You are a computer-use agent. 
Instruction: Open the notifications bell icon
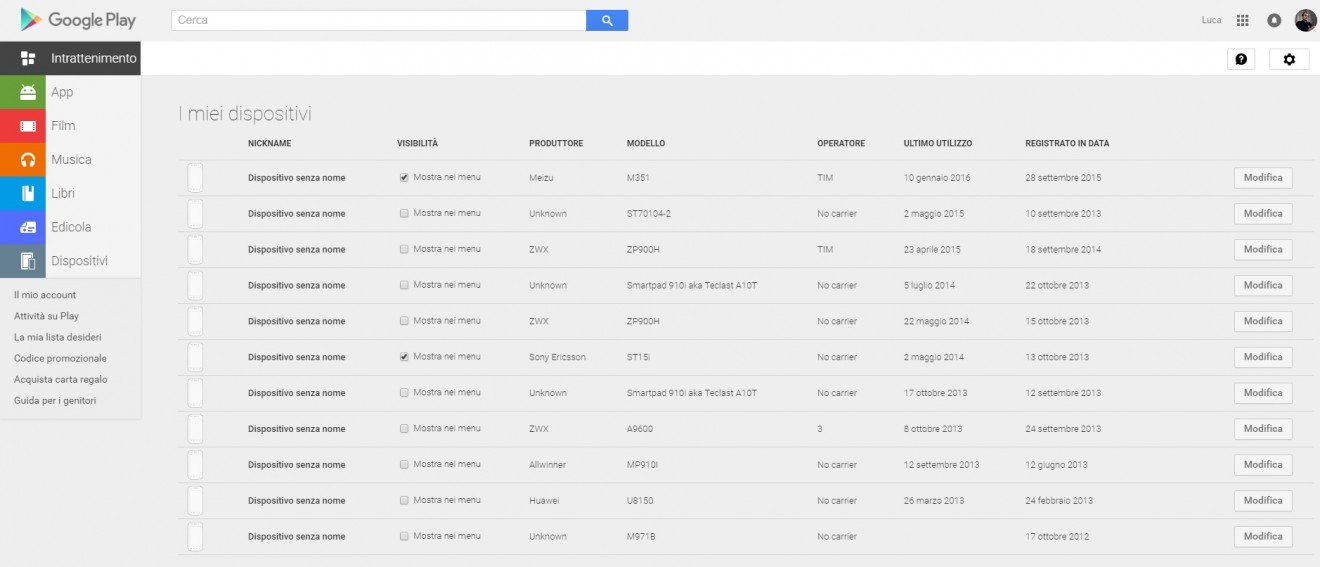coord(1273,20)
